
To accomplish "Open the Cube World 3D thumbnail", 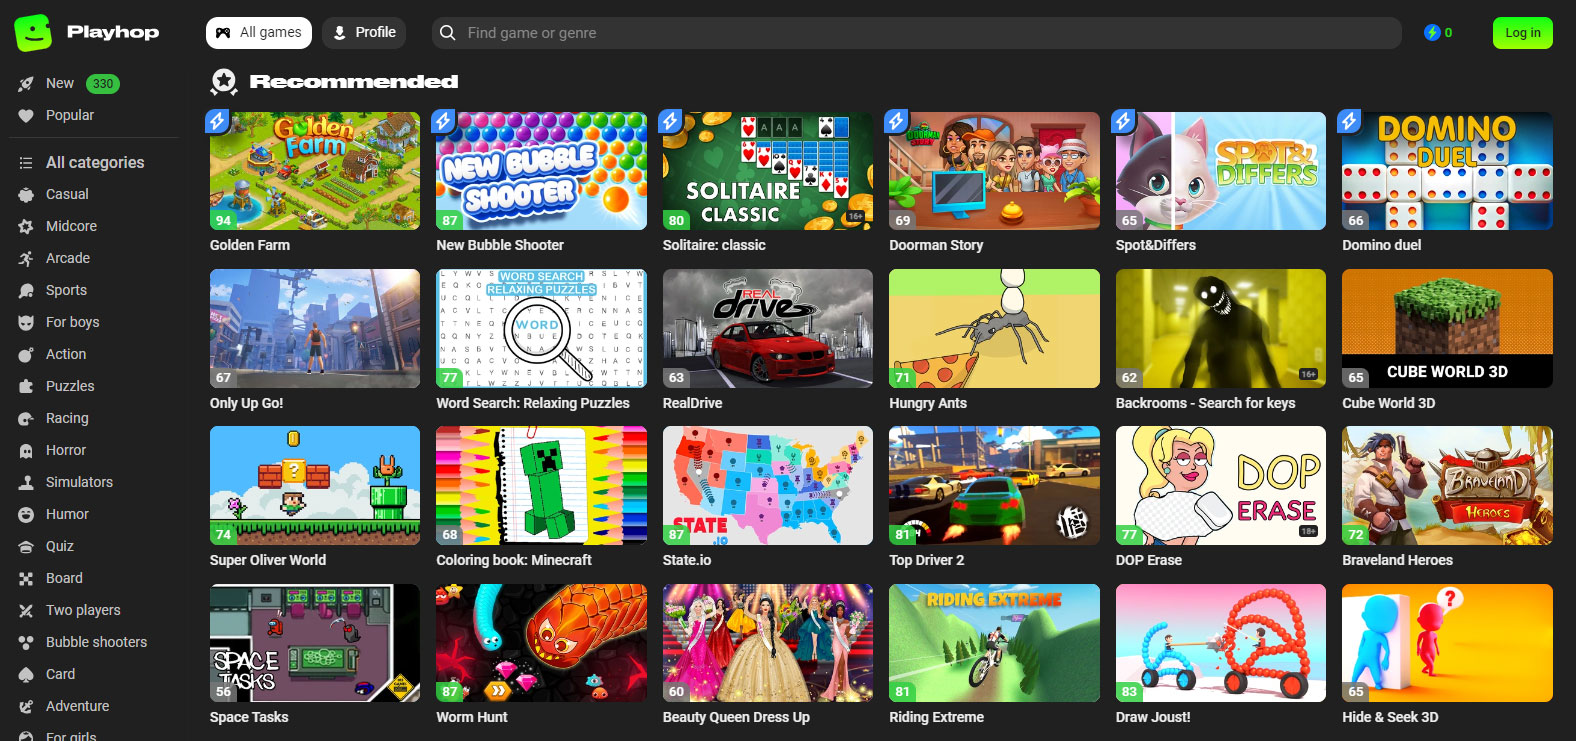I will point(1447,328).
